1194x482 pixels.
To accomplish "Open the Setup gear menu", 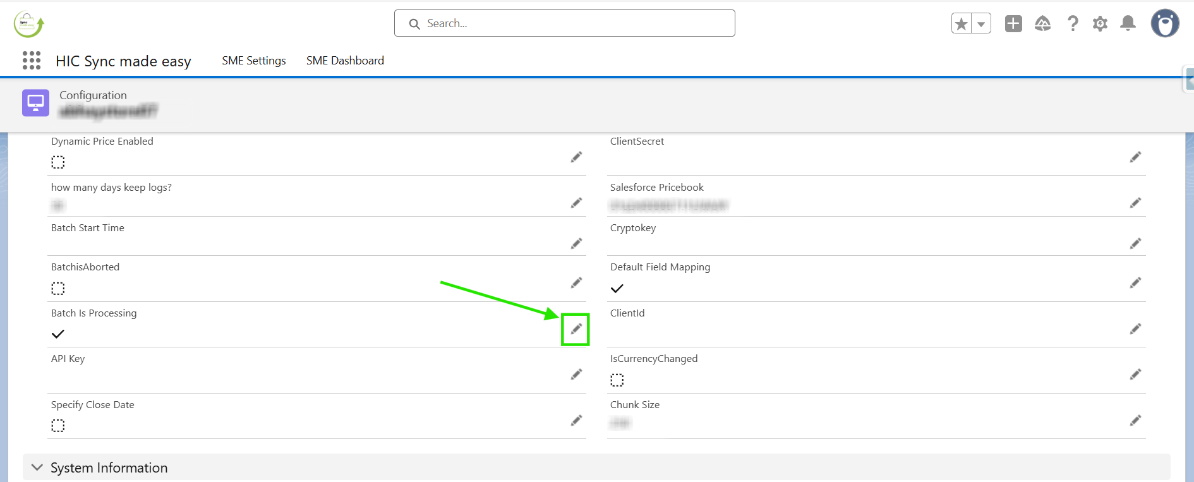I will pyautogui.click(x=1100, y=24).
